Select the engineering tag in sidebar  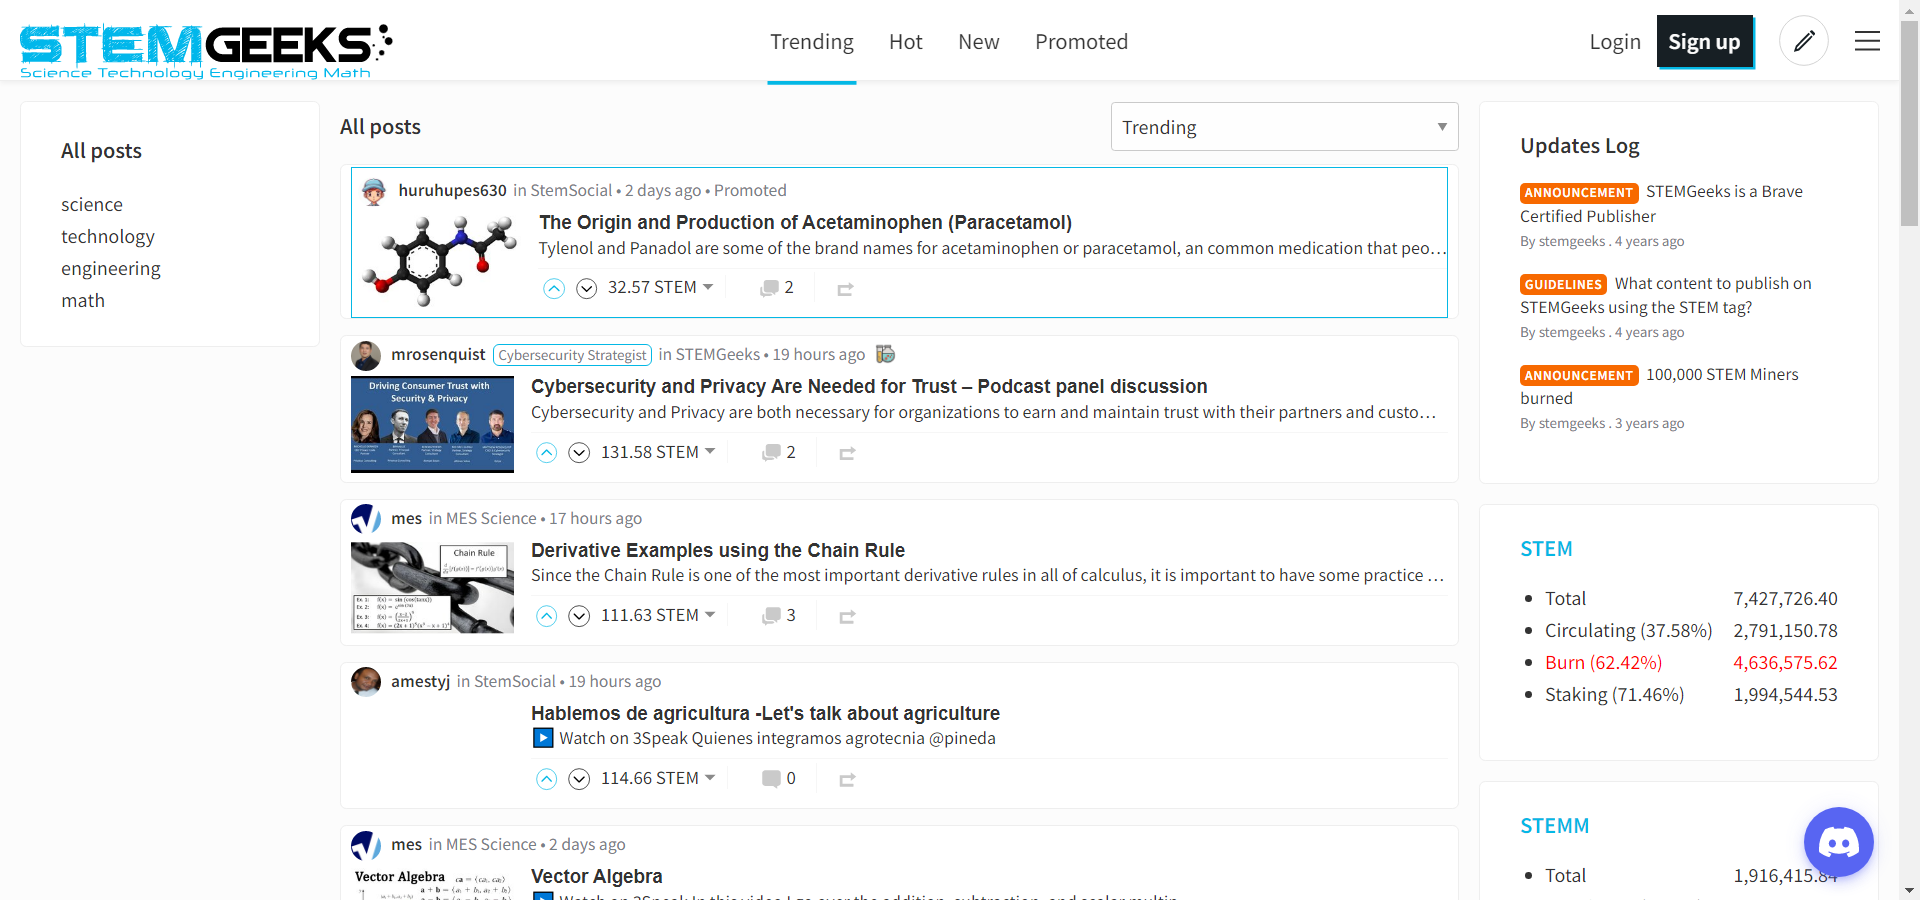111,268
